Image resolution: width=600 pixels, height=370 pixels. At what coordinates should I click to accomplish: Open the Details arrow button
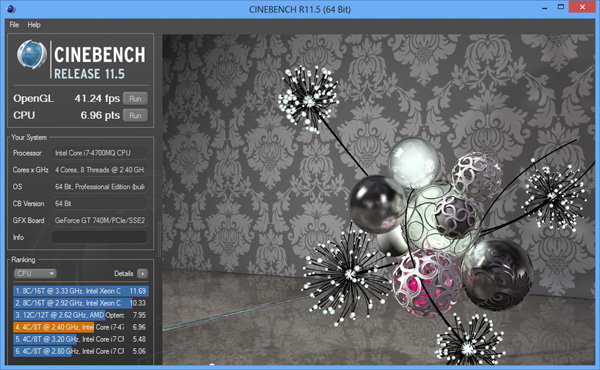142,273
